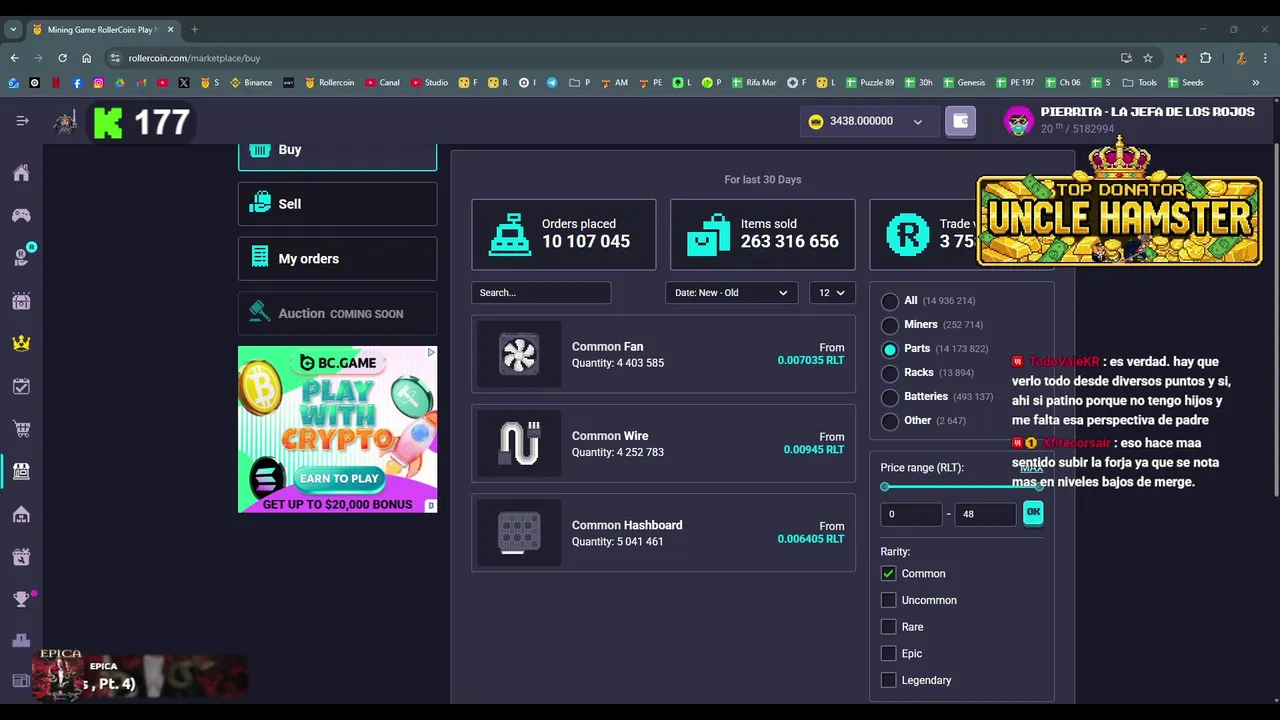Image resolution: width=1280 pixels, height=720 pixels.
Task: Check the Uncommon rarity checkbox
Action: pos(888,600)
